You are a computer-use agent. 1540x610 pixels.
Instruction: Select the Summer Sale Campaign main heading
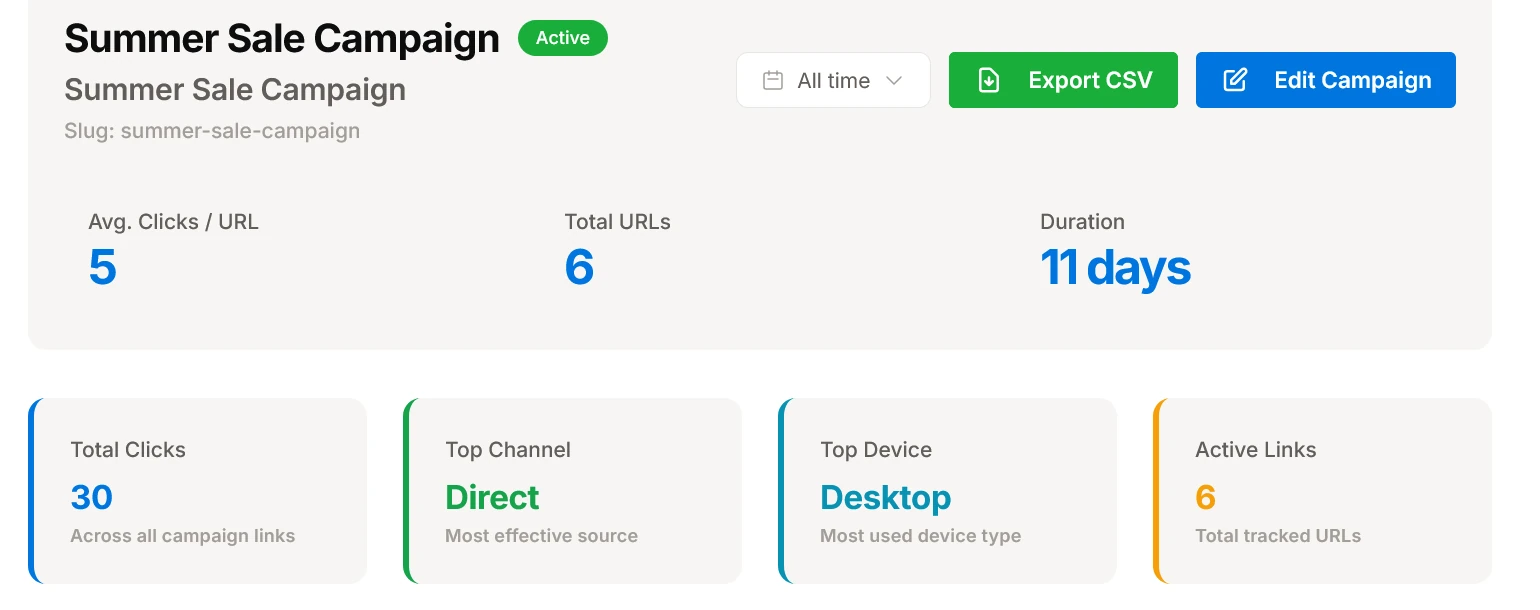282,39
